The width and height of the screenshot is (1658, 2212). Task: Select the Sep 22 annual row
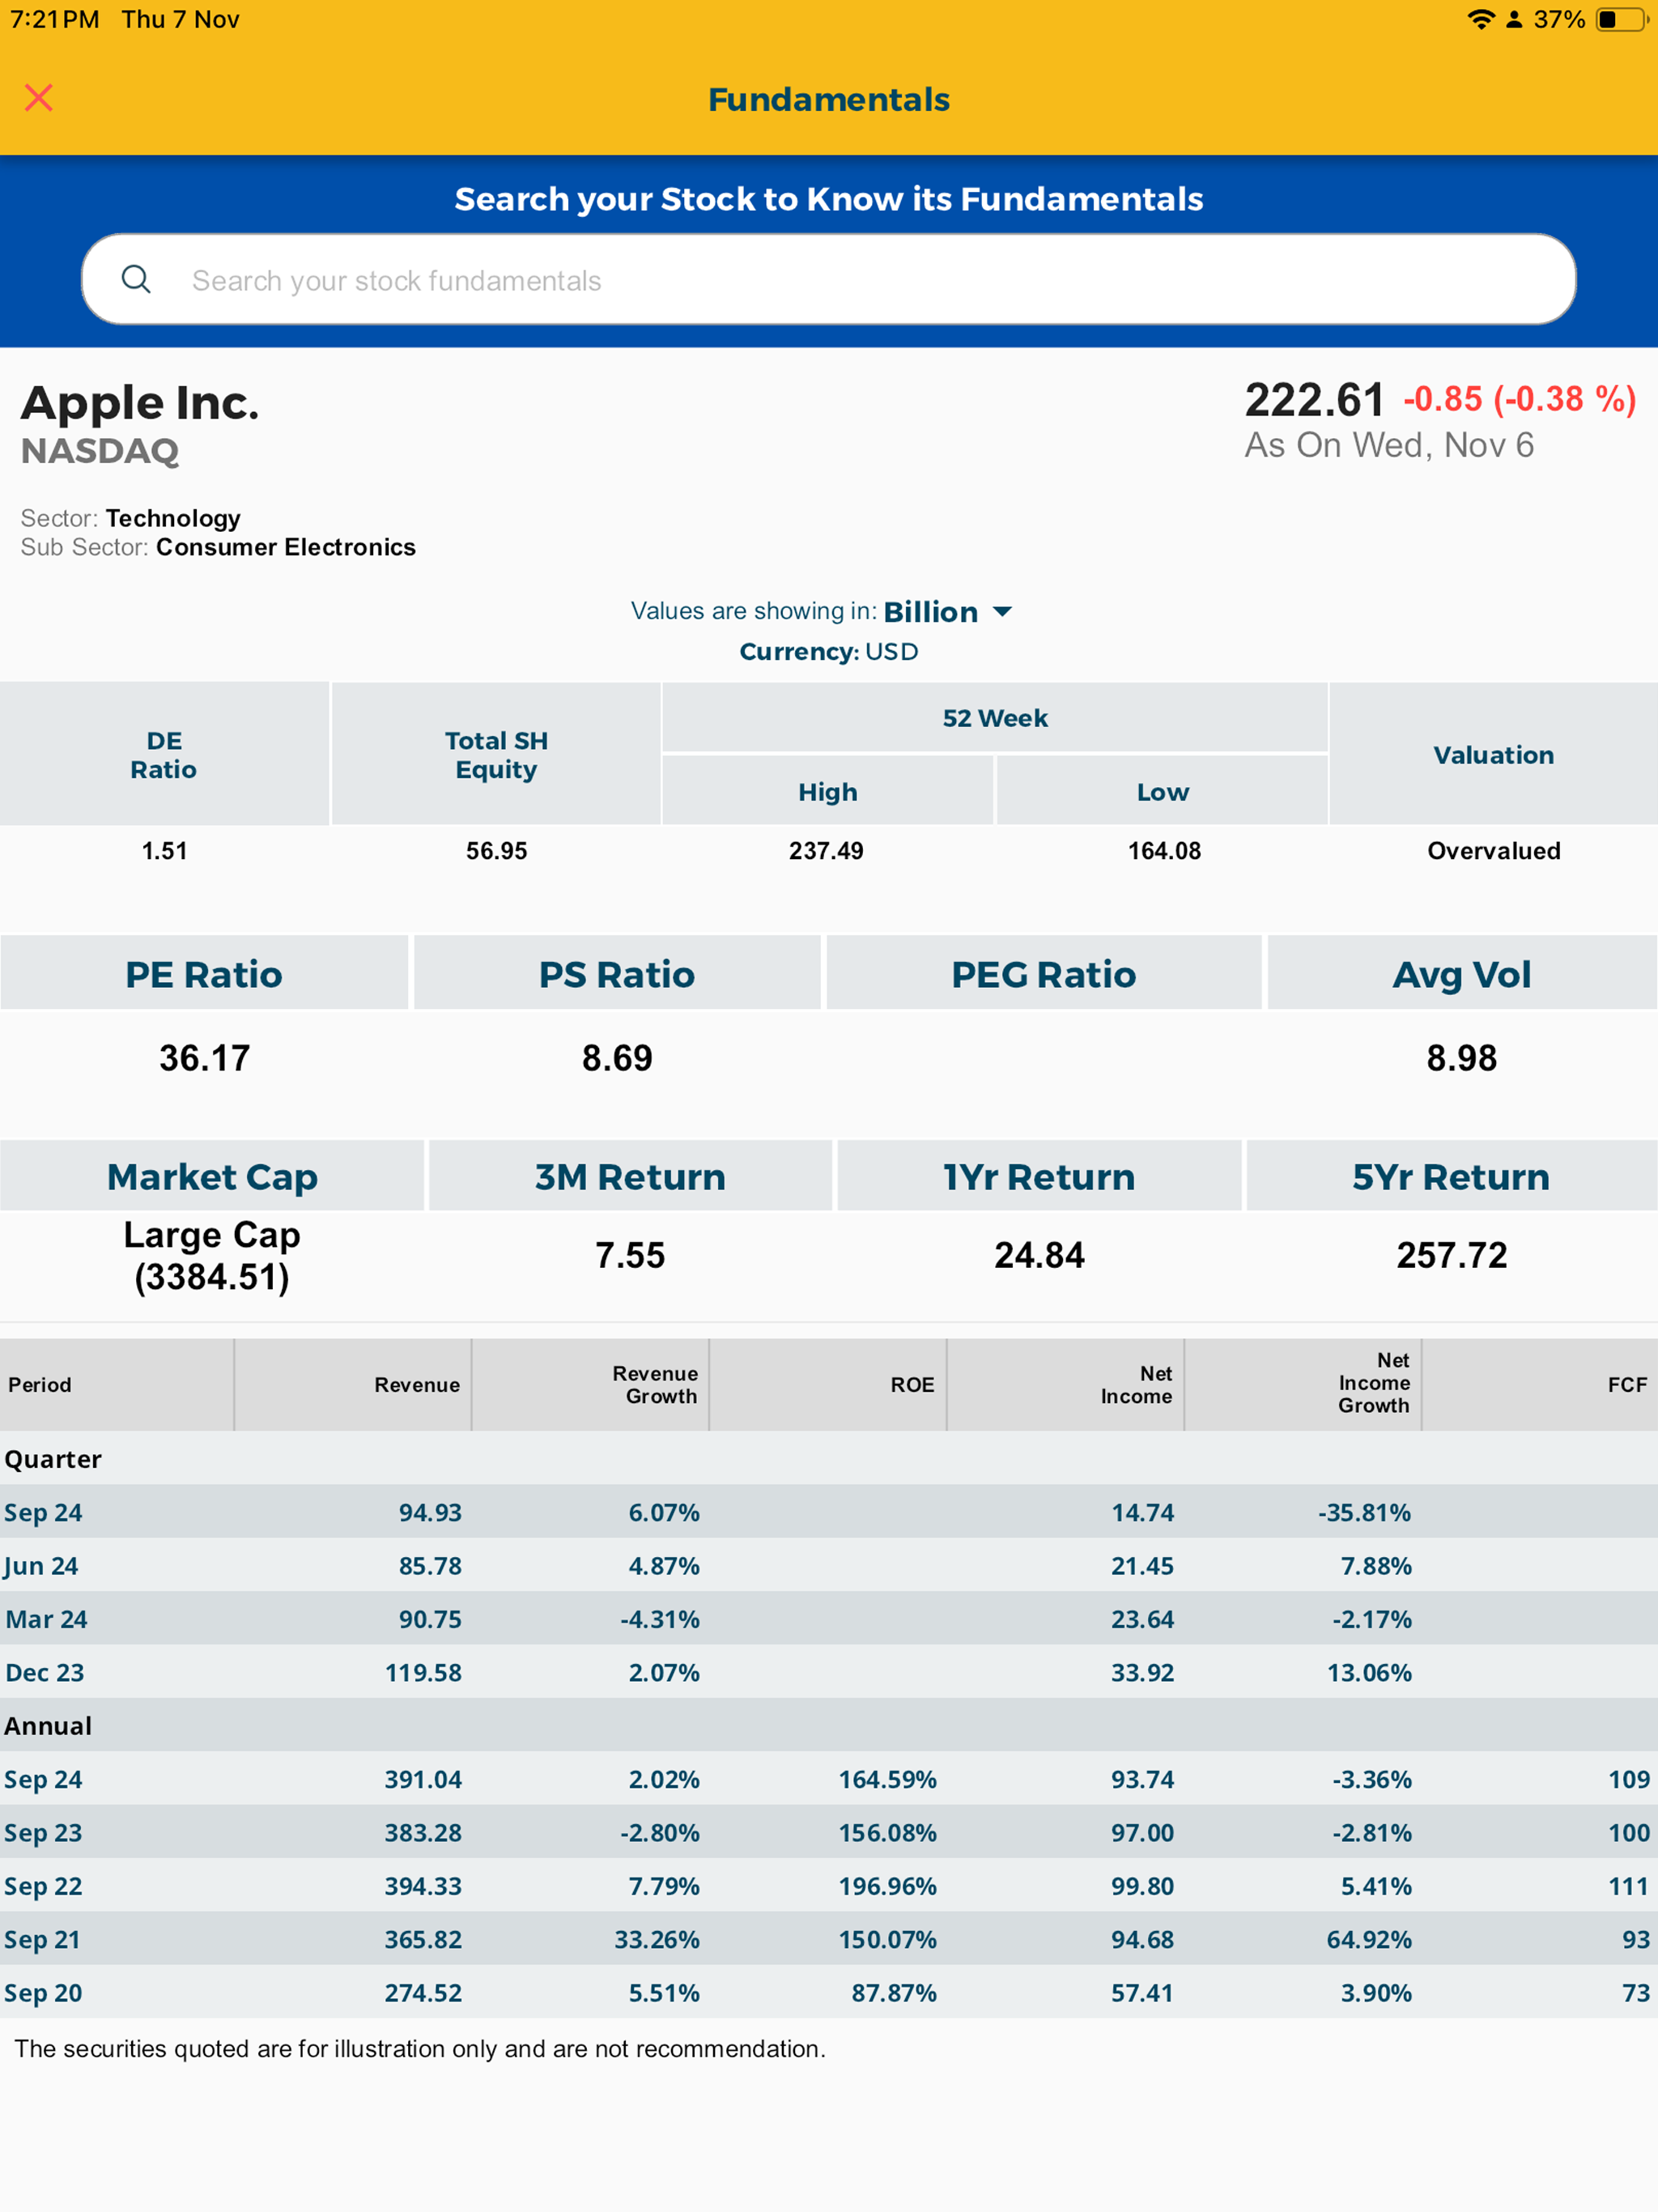point(829,1886)
